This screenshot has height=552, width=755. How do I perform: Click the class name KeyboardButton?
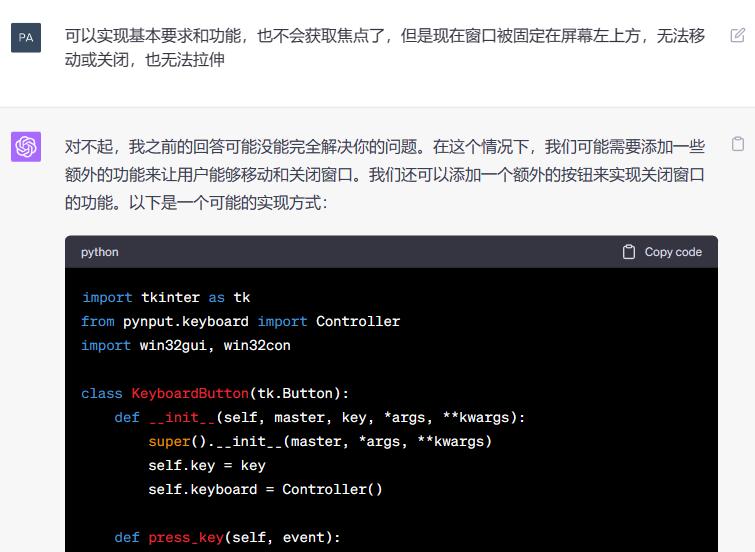point(190,394)
